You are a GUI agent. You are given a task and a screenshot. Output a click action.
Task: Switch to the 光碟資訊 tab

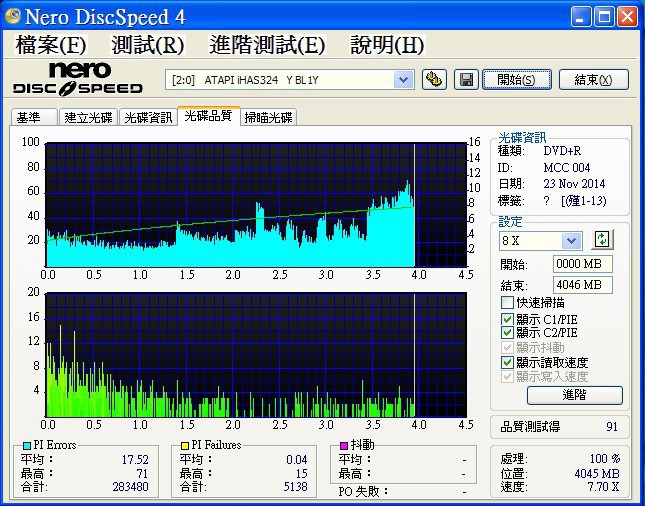(x=148, y=117)
